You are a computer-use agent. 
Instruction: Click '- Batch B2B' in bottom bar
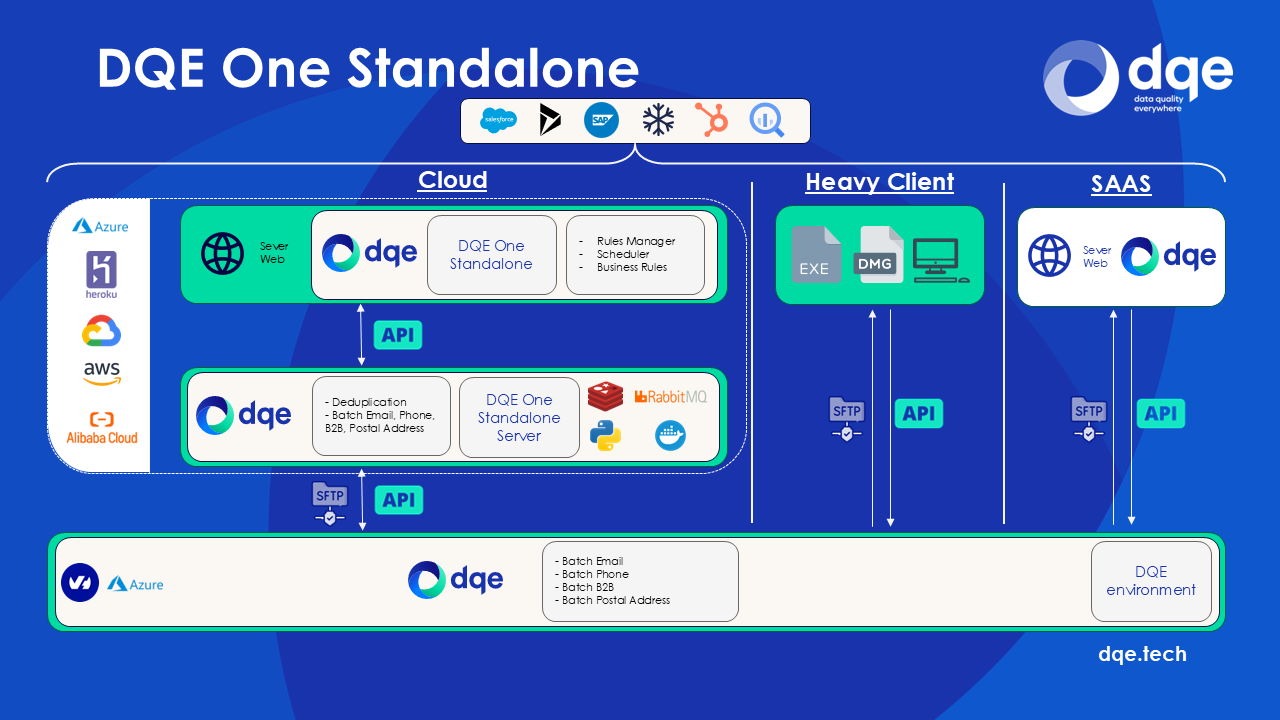585,587
